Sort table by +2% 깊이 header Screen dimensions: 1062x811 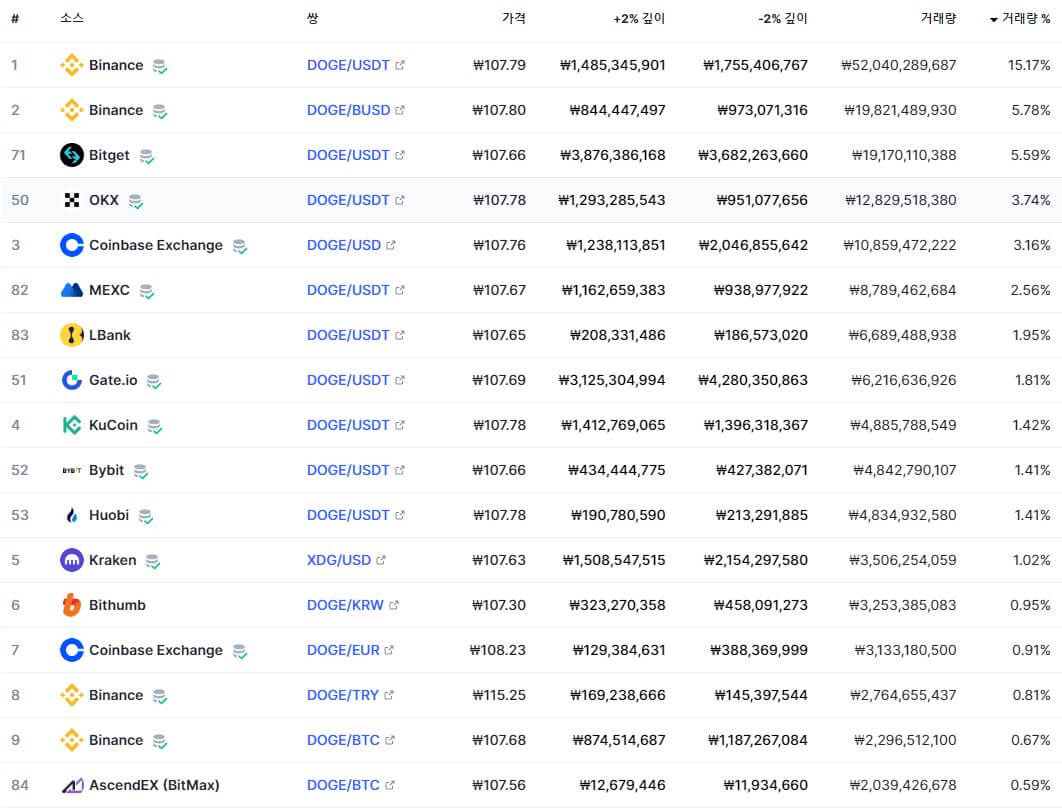(x=639, y=18)
